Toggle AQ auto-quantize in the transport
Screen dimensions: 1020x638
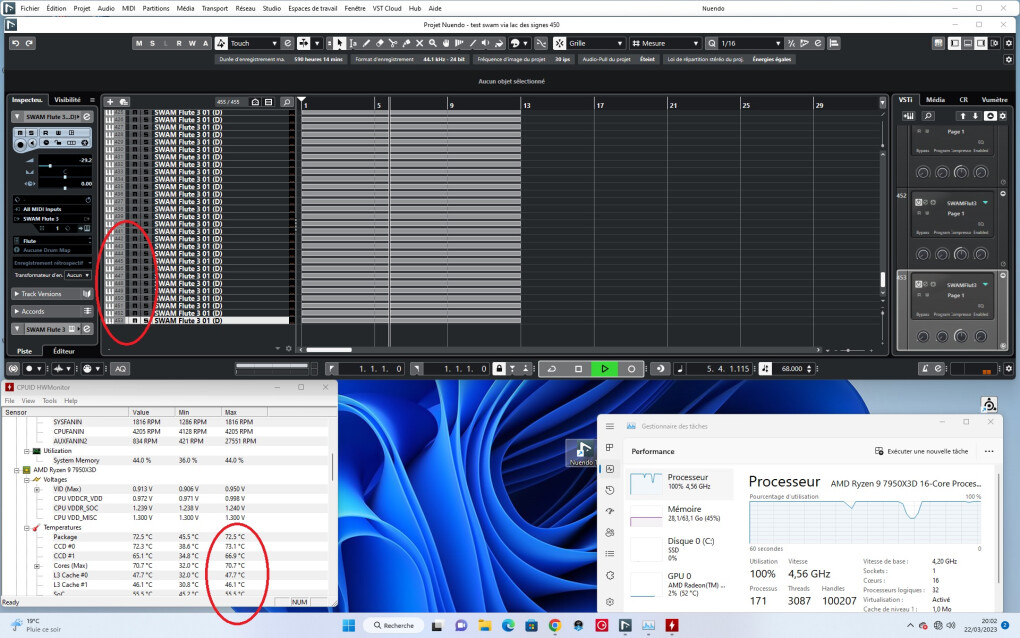(120, 369)
